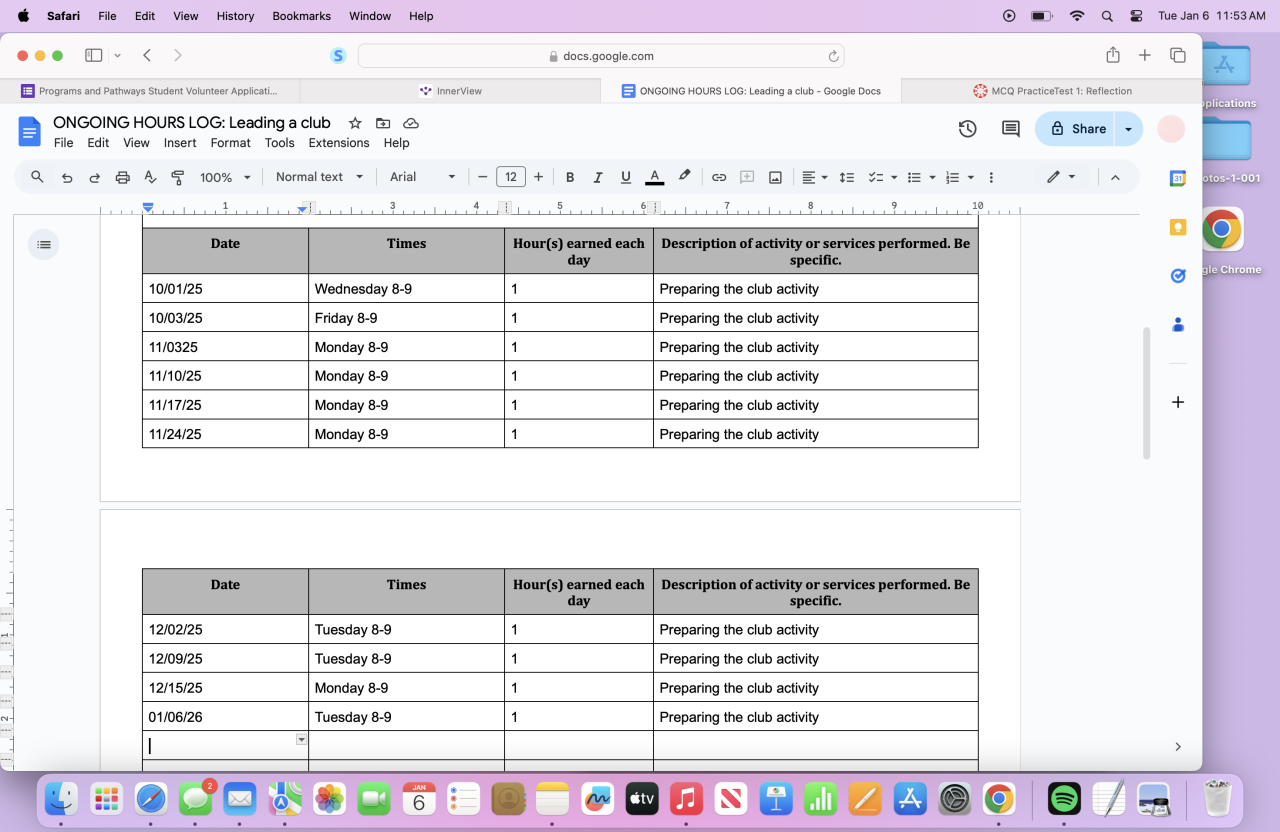Expand the Normal text style dropdown
Viewport: 1280px width, 832px height.
tap(318, 177)
